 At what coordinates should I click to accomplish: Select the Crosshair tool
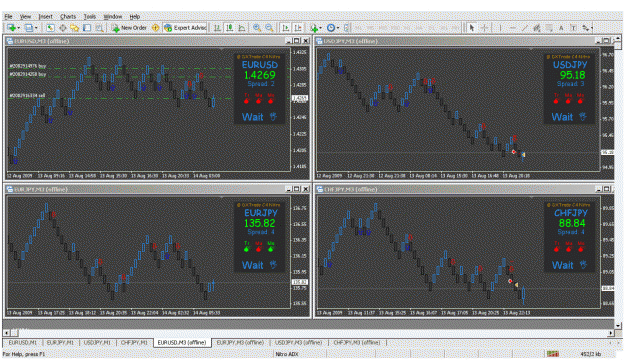coord(484,28)
